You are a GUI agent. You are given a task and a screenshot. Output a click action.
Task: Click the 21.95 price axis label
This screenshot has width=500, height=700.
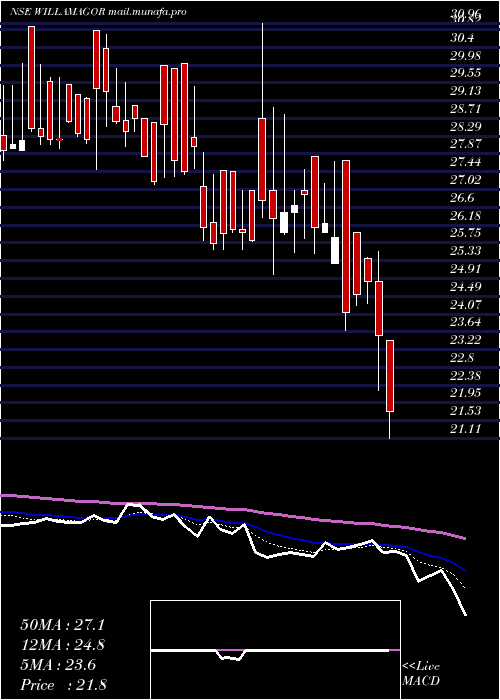coord(465,393)
